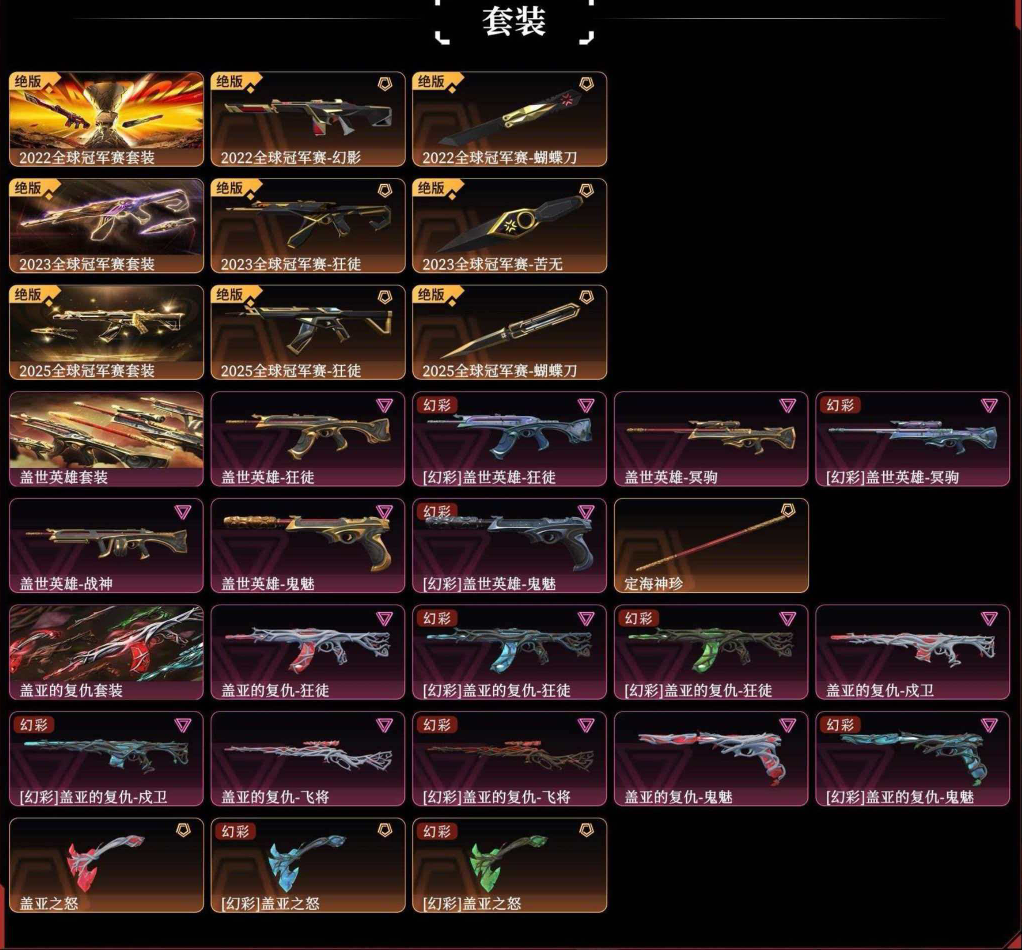Click pentagon icon on 2022全球冠军赛-幻影 card

click(x=385, y=84)
